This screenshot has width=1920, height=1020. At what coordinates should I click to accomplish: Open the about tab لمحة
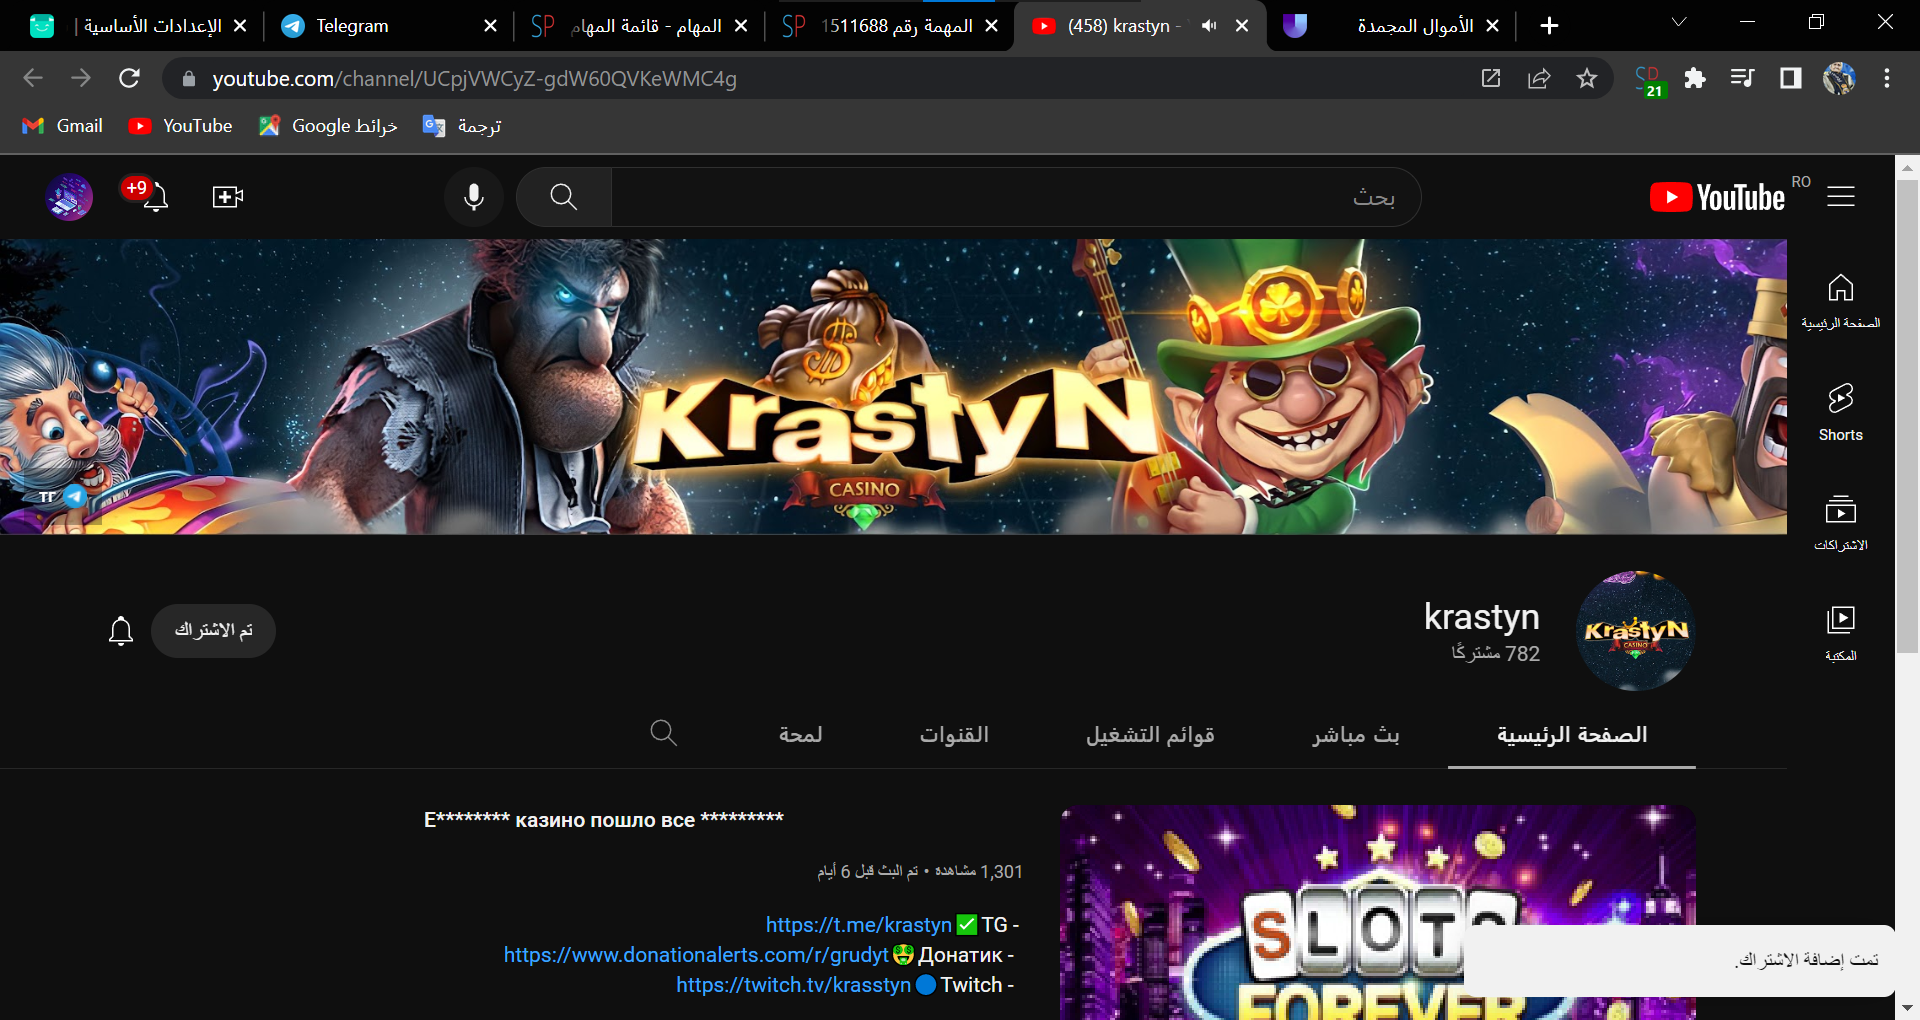click(x=800, y=735)
